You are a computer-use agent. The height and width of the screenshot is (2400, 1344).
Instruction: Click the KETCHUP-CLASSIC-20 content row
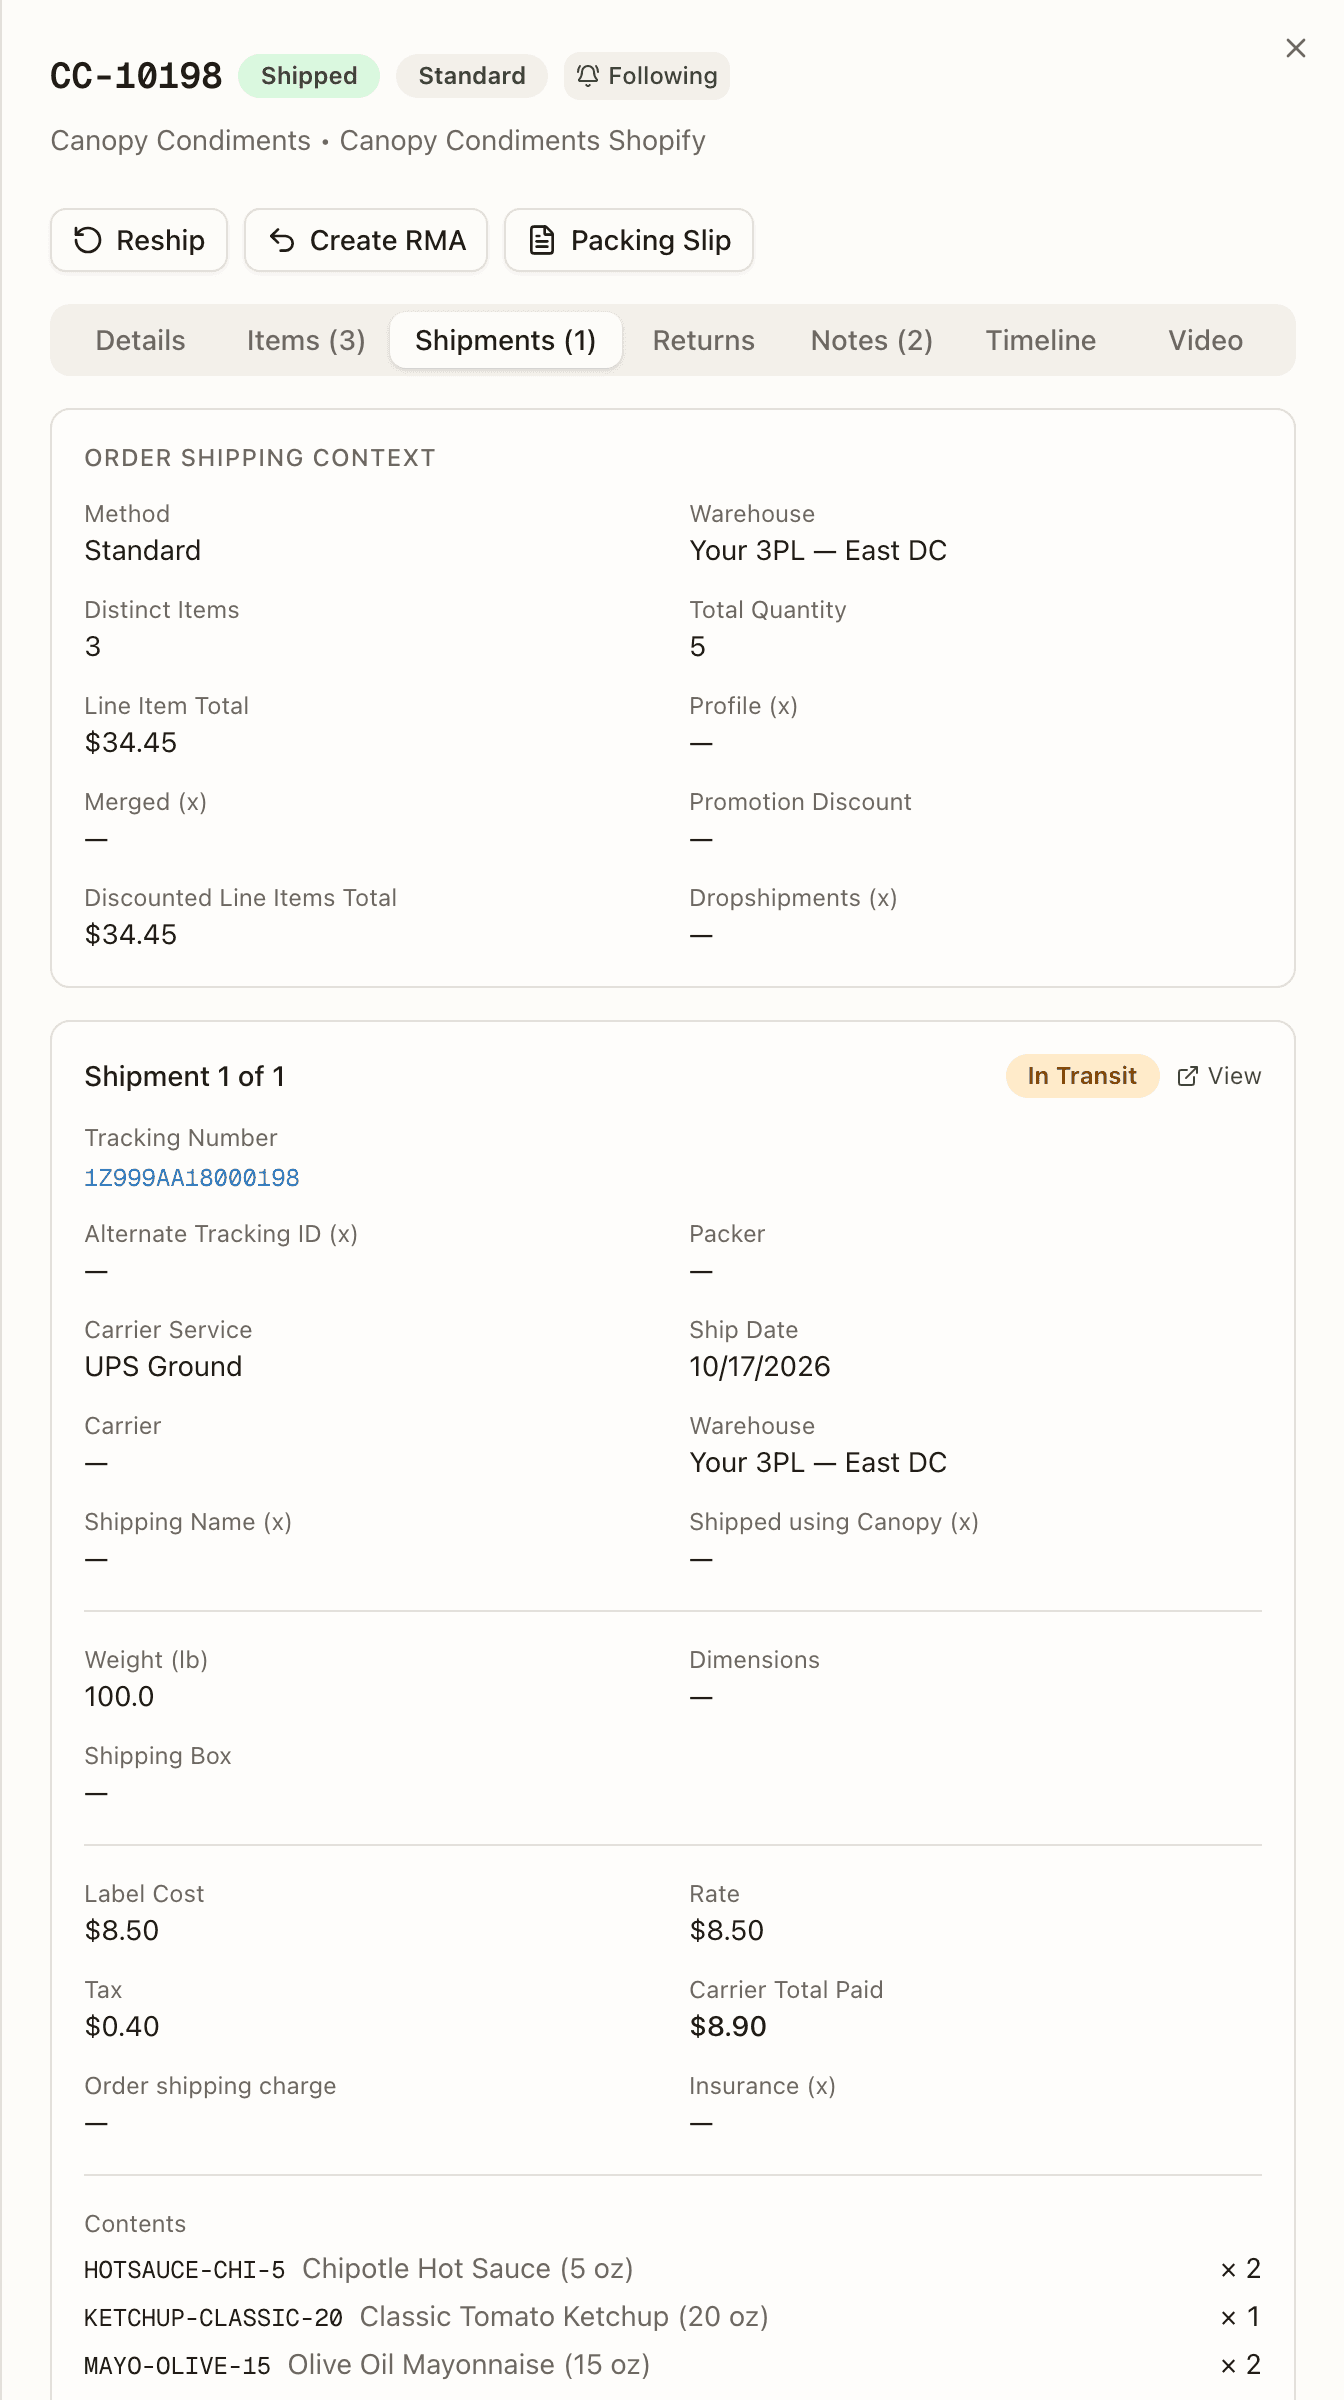(672, 2317)
